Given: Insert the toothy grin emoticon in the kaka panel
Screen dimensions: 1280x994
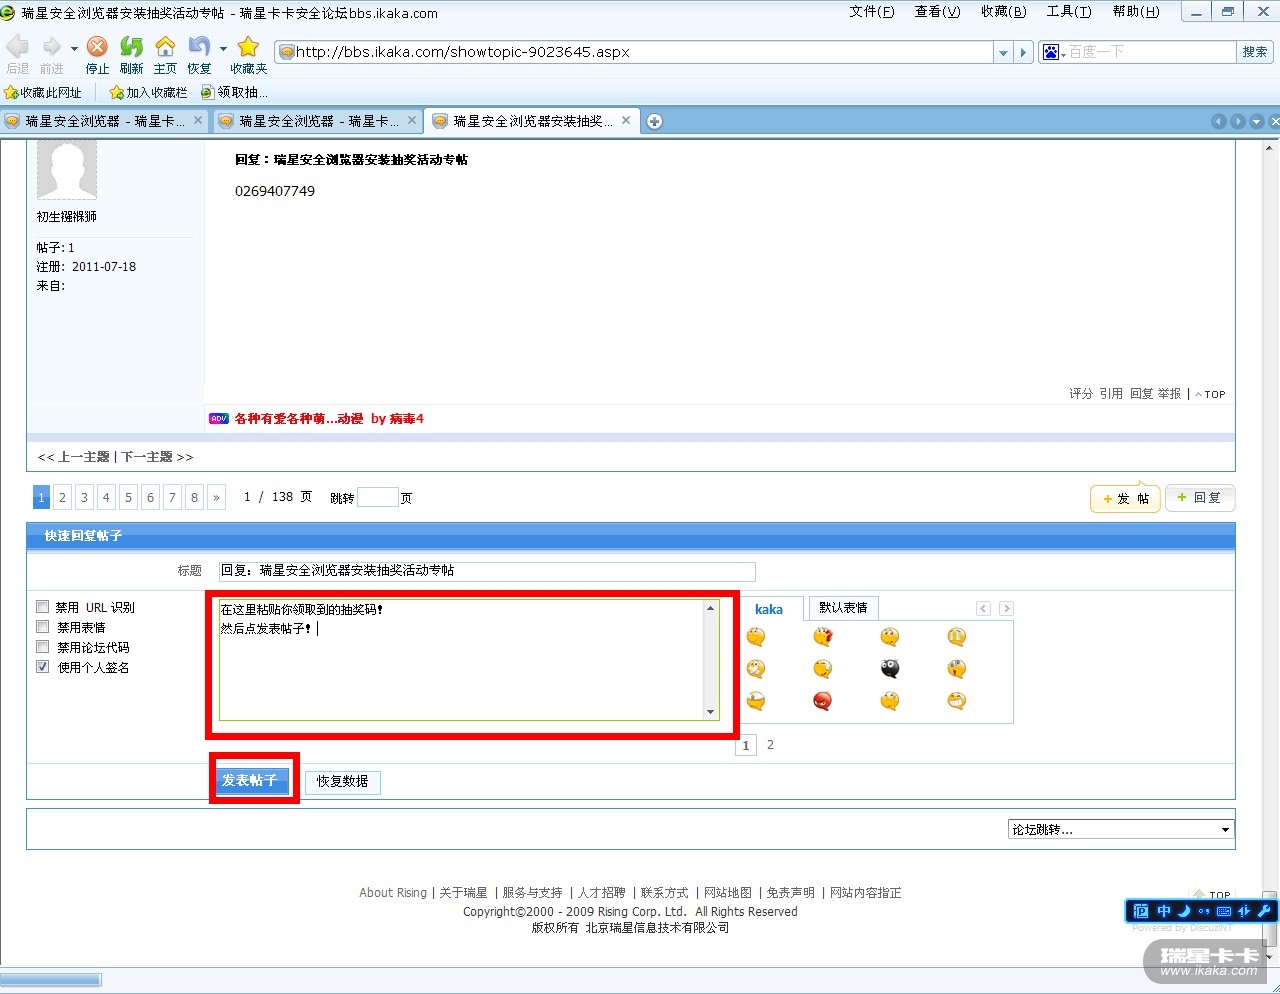Looking at the screenshot, I should point(957,701).
